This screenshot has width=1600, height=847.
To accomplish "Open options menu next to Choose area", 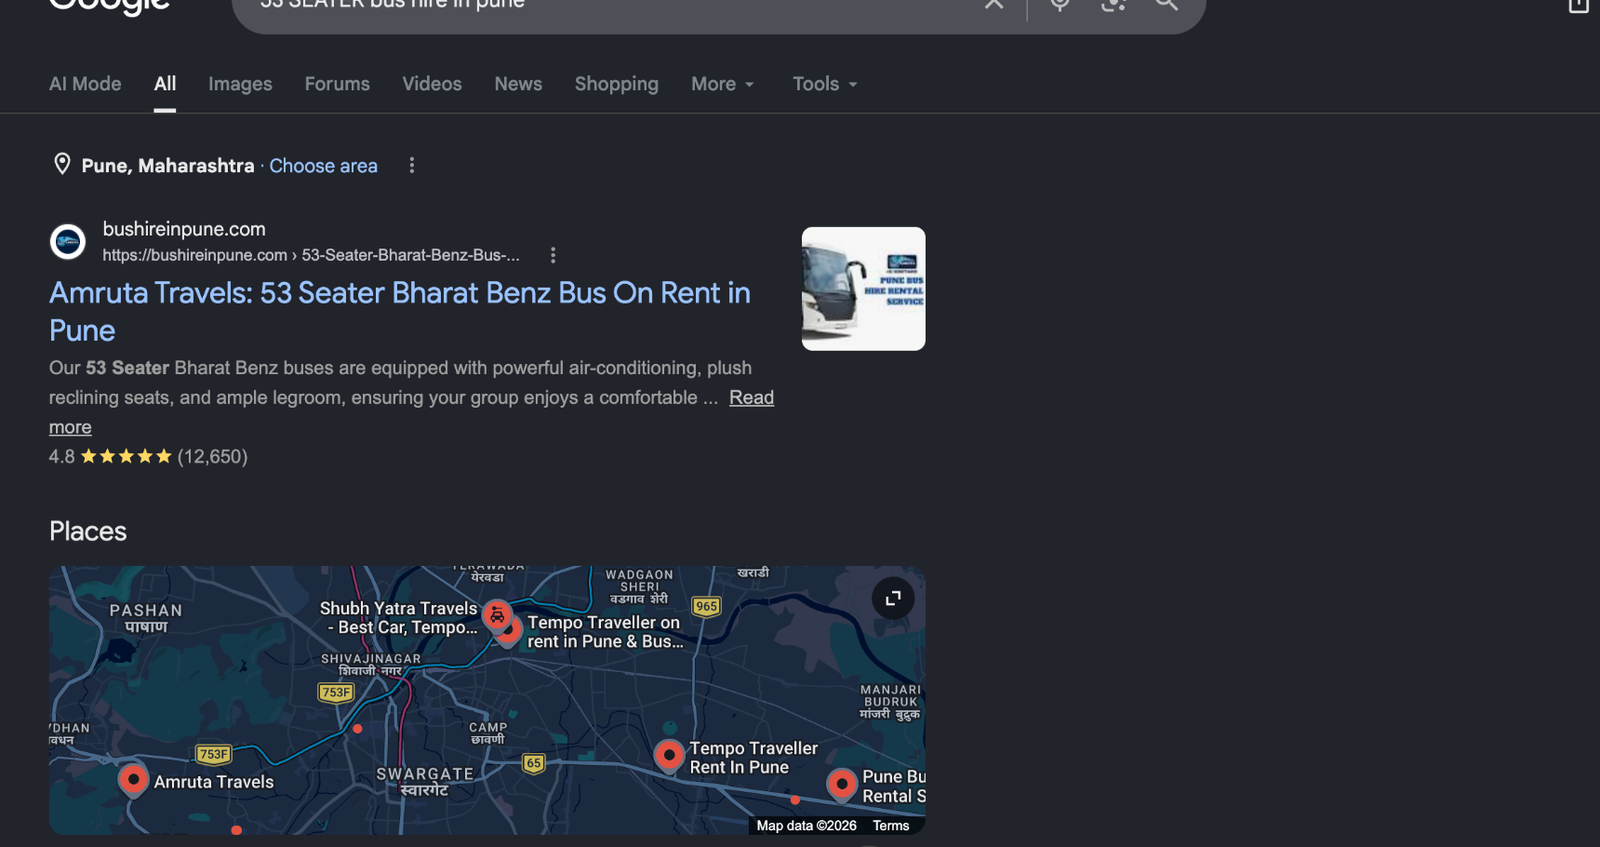I will 412,166.
